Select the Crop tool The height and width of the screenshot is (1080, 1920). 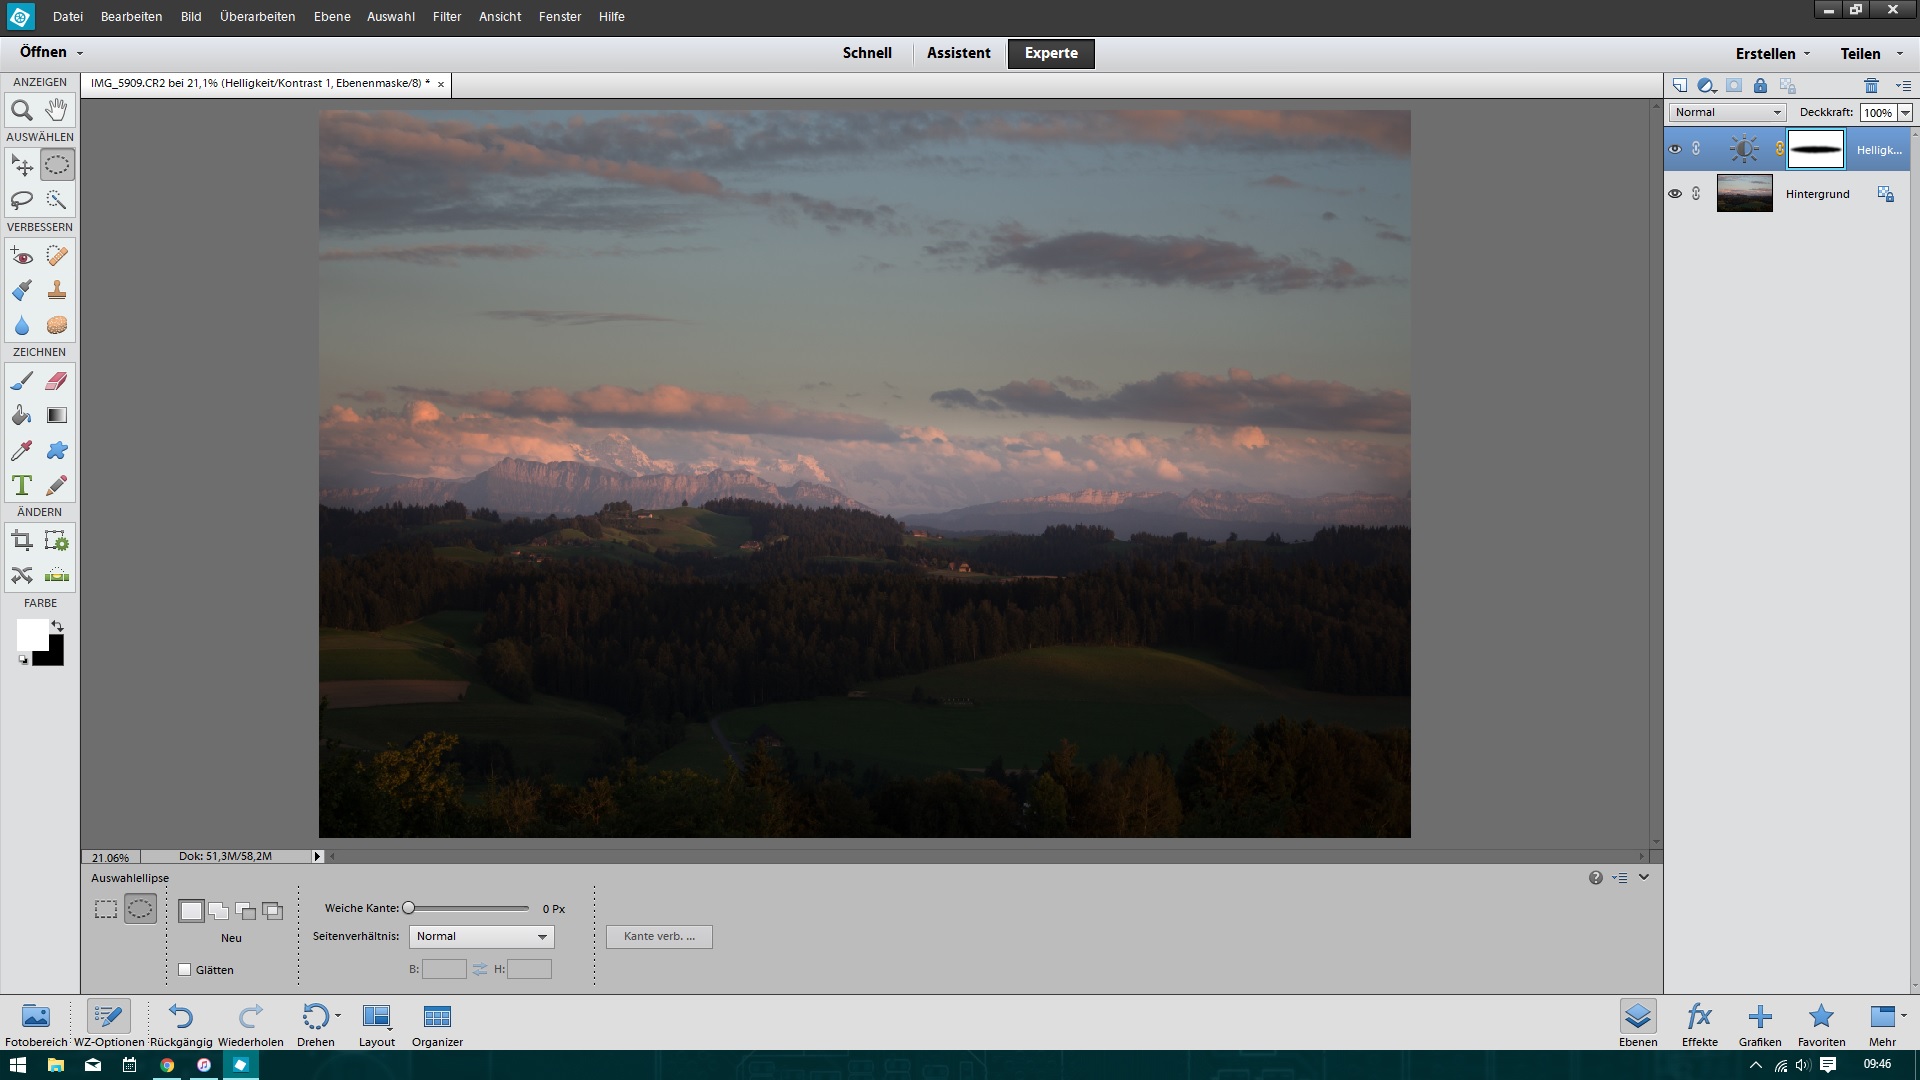[x=22, y=542]
